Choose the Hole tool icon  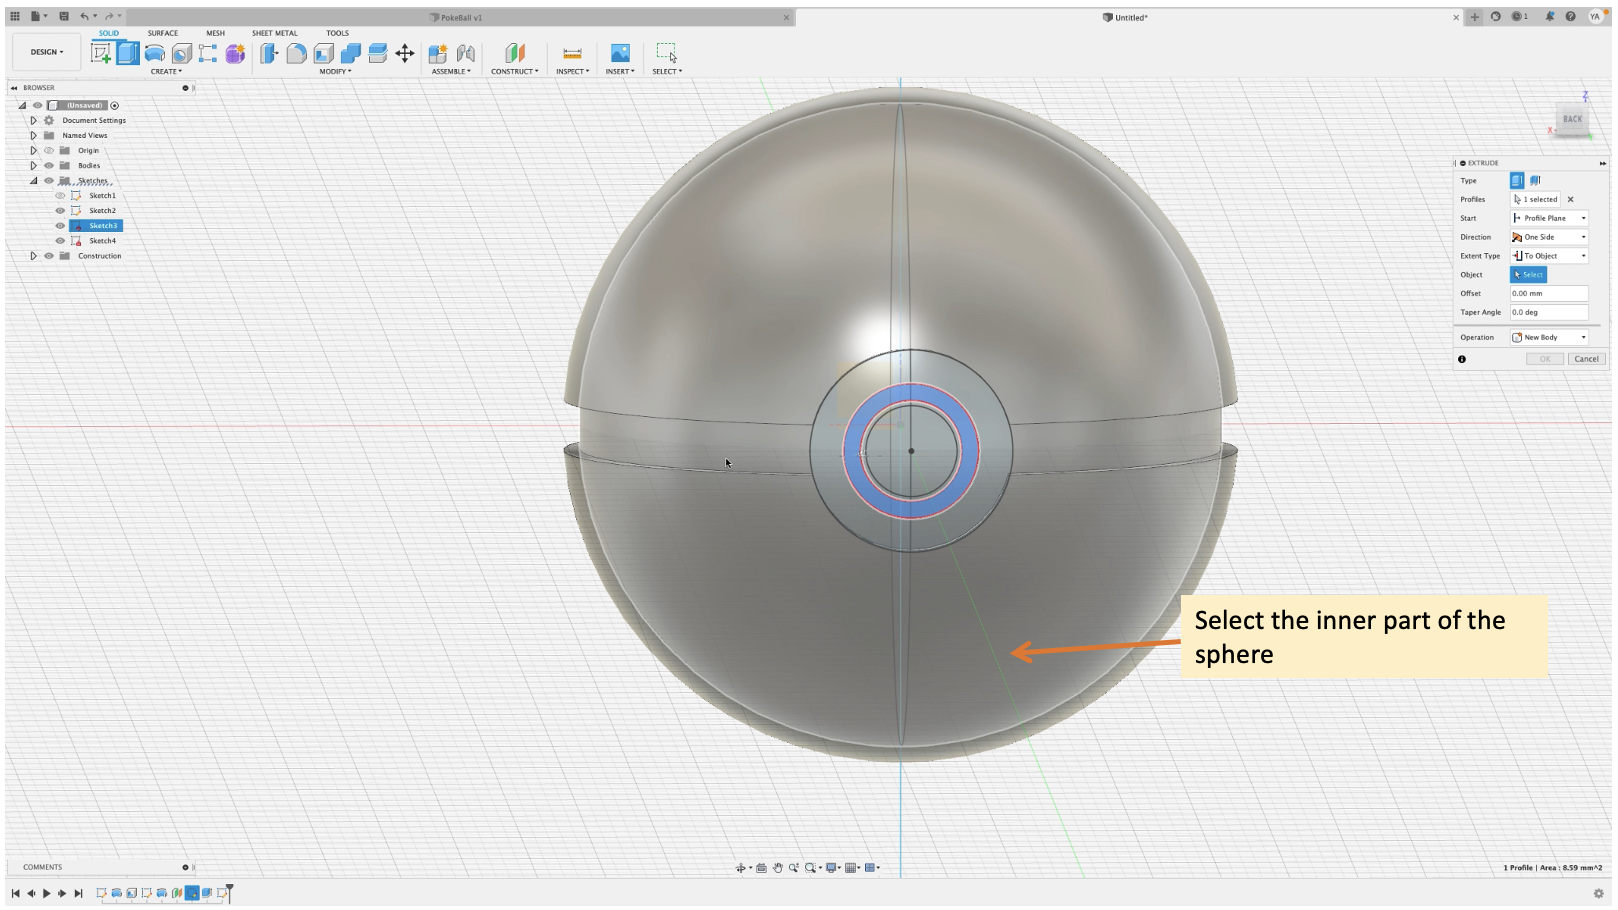click(182, 53)
